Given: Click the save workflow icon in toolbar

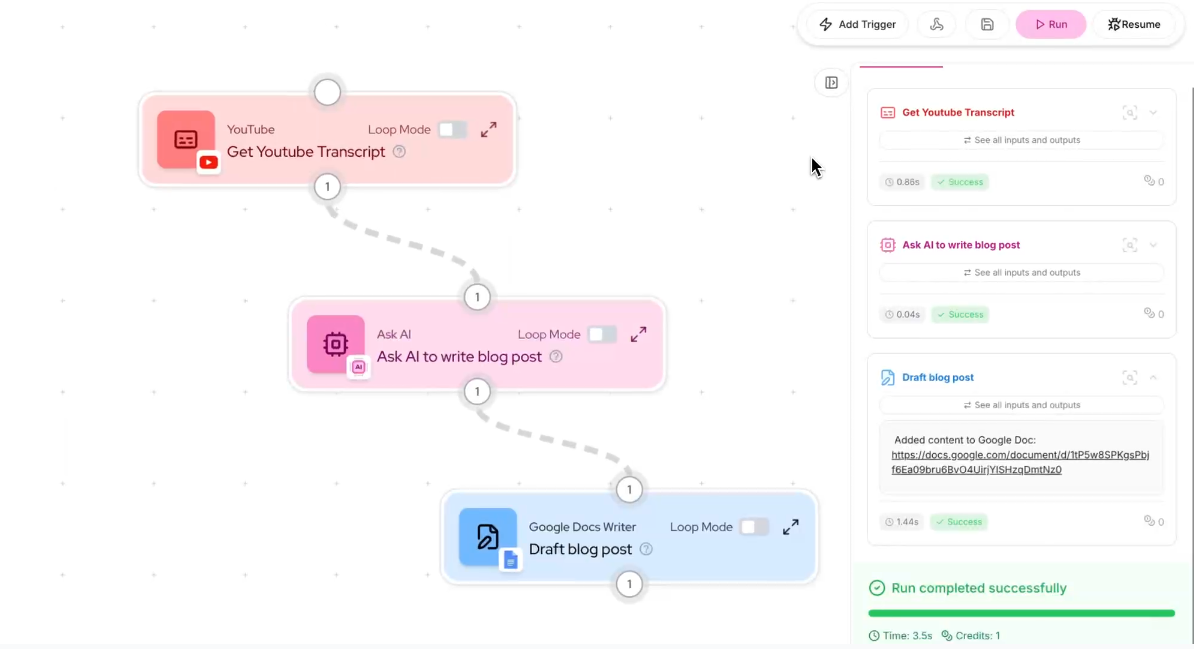Looking at the screenshot, I should [x=987, y=24].
